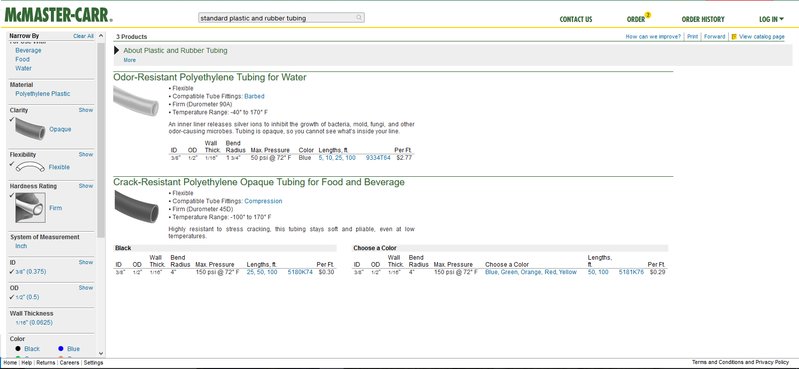Click the Compression tube fittings link
This screenshot has height=369, width=799.
(263, 201)
